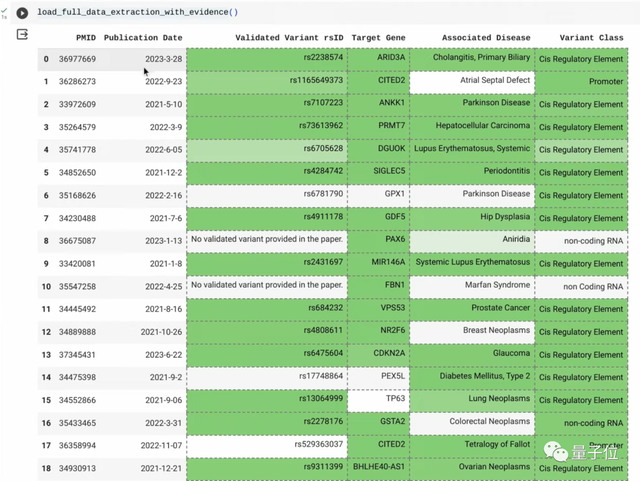The image size is (640, 481).
Task: Click the MIR146A gene cell
Action: tap(378, 264)
